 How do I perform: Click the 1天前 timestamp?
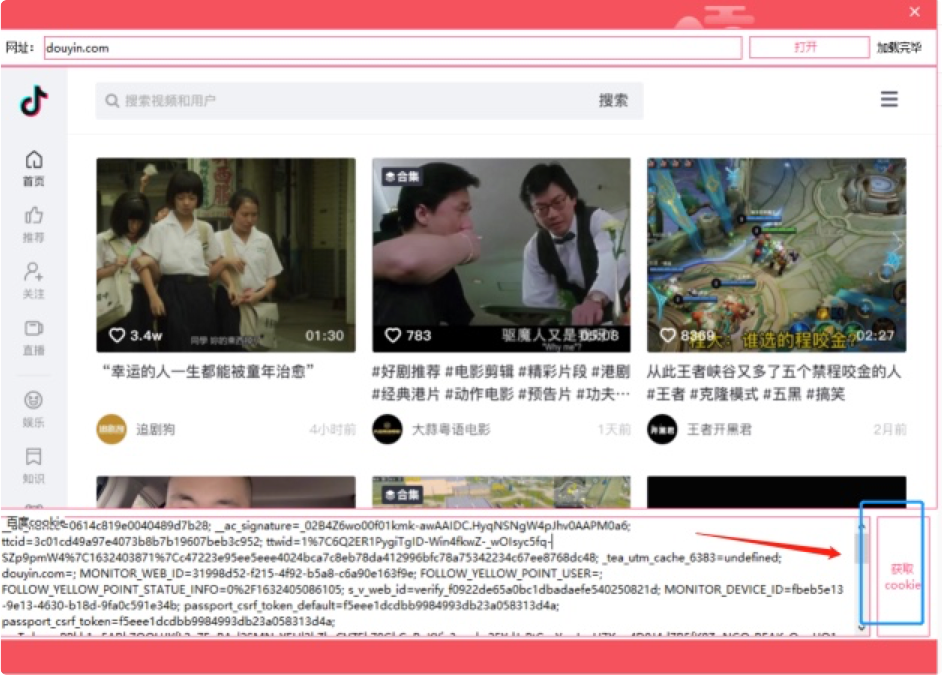pyautogui.click(x=614, y=429)
